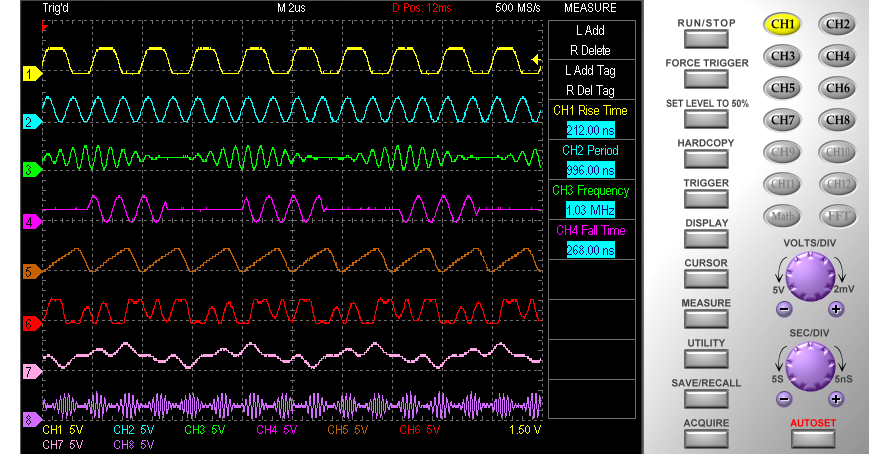Click the cyan channel 2 ground marker
Screen dimensions: 890x454
pos(32,121)
